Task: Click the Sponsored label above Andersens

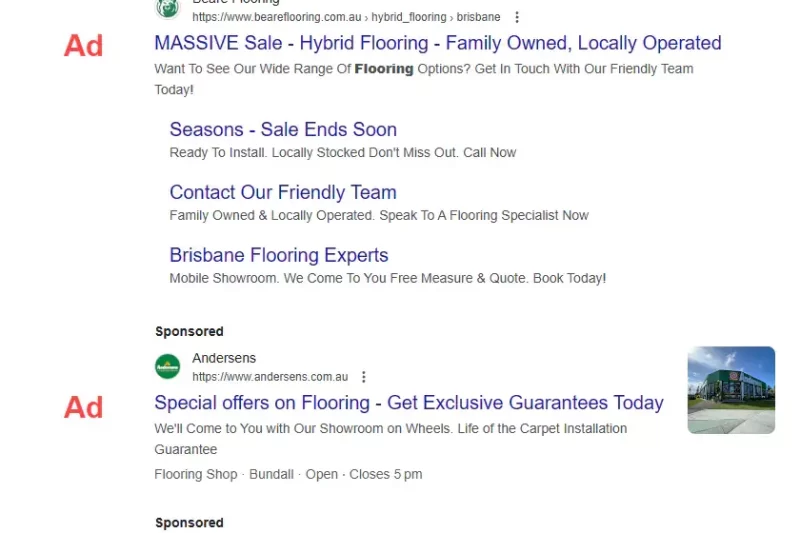Action: pyautogui.click(x=189, y=331)
